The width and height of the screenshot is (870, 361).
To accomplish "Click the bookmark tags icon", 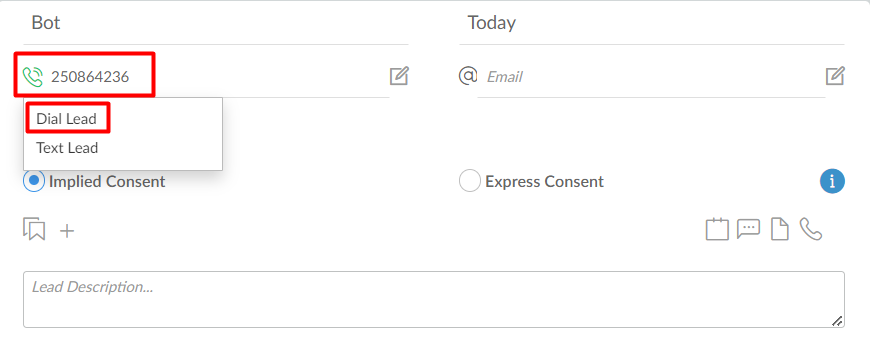I will point(34,228).
